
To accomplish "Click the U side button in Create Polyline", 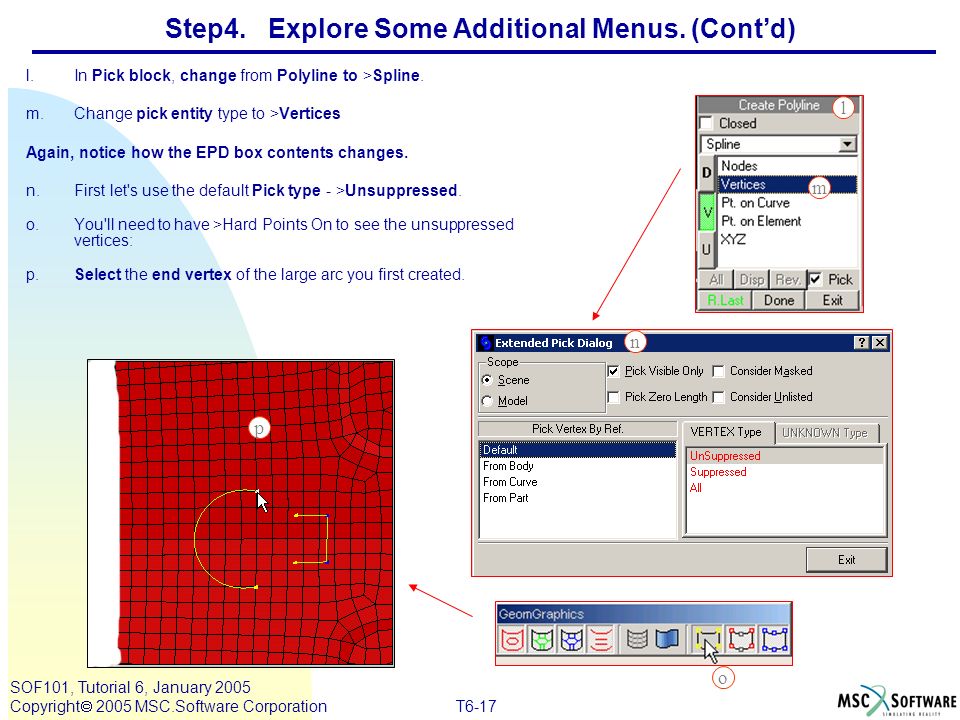I will click(x=707, y=250).
